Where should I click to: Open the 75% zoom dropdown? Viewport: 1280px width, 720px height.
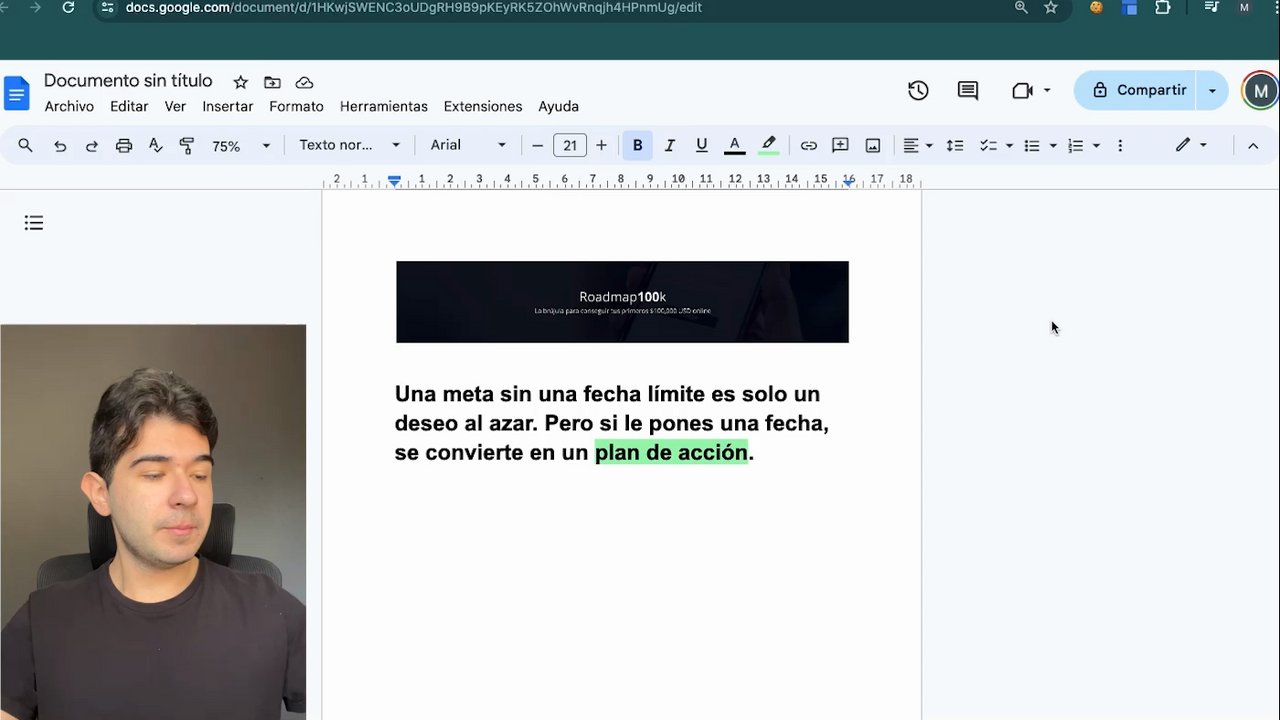[241, 146]
